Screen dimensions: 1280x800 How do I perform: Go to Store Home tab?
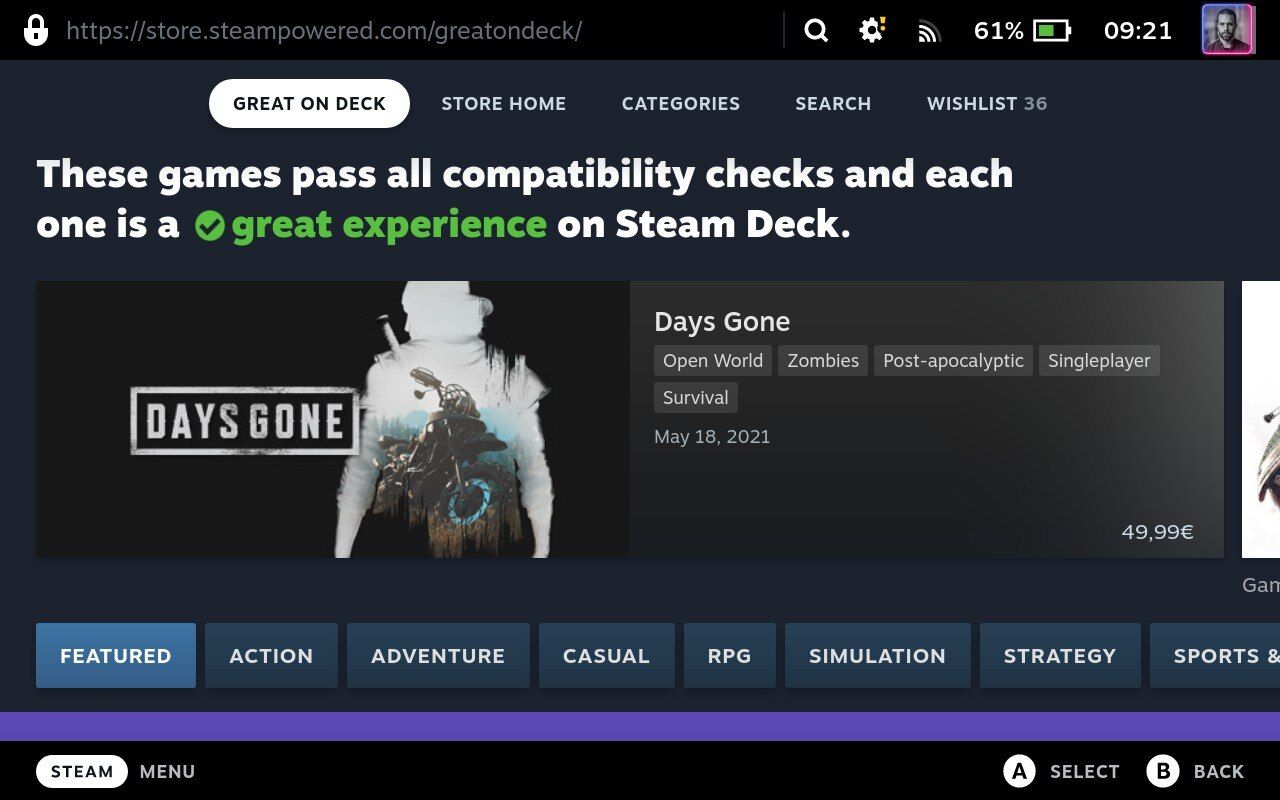click(504, 104)
